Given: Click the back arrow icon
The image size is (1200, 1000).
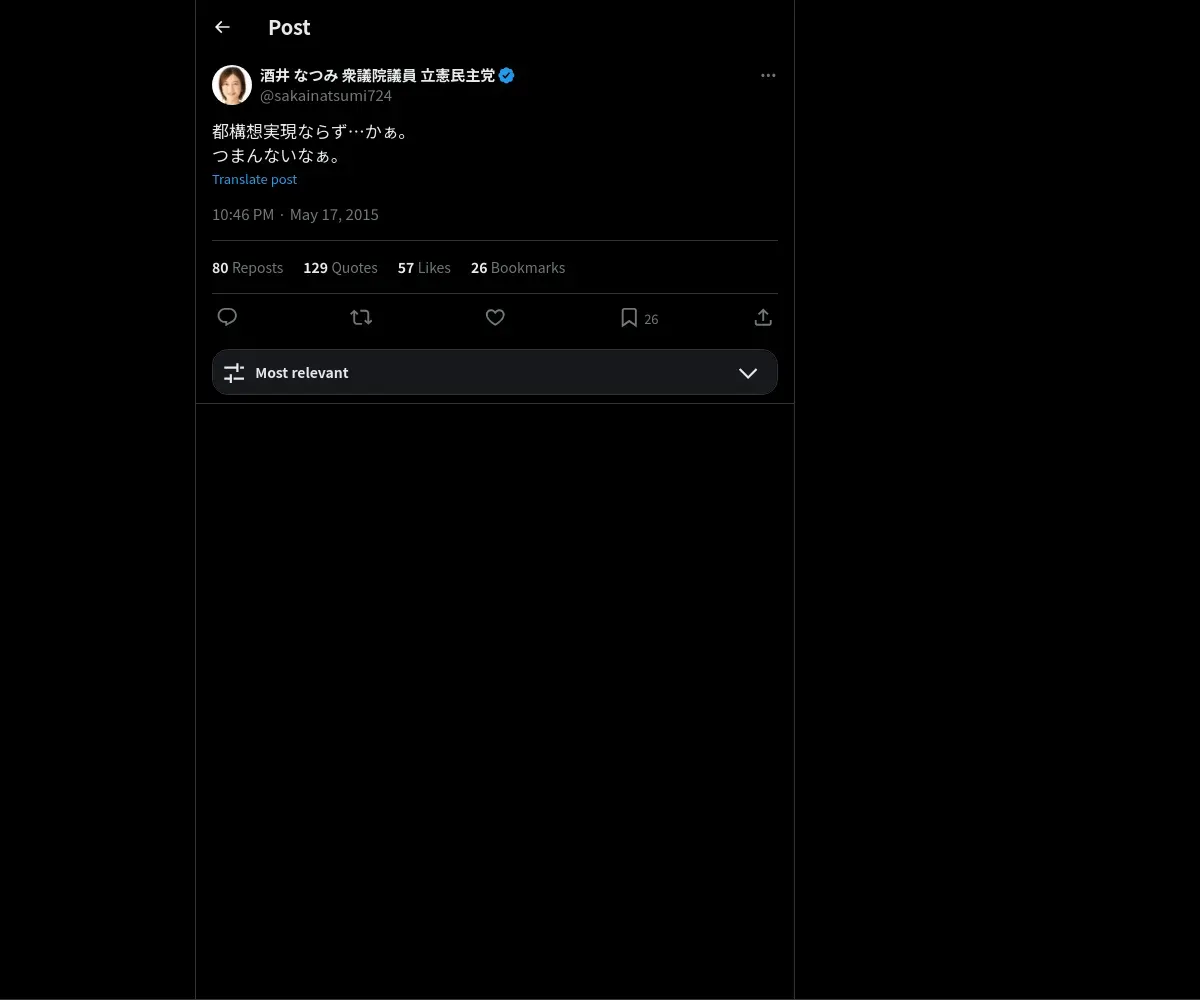Looking at the screenshot, I should tap(222, 28).
